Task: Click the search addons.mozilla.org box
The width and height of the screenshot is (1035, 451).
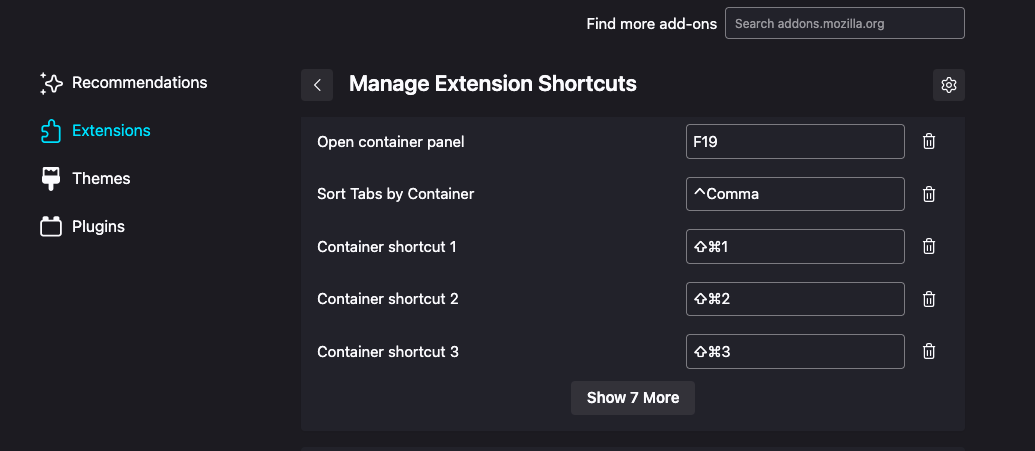Action: (844, 23)
